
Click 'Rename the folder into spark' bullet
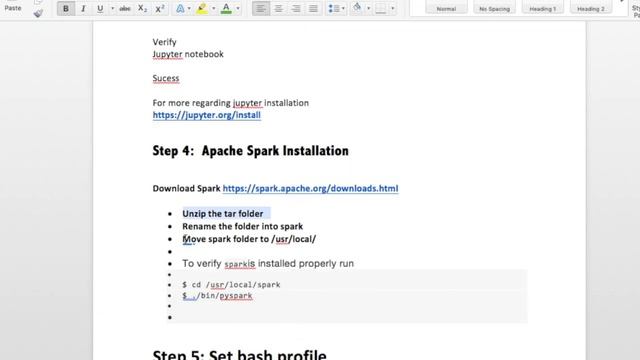tap(242, 227)
